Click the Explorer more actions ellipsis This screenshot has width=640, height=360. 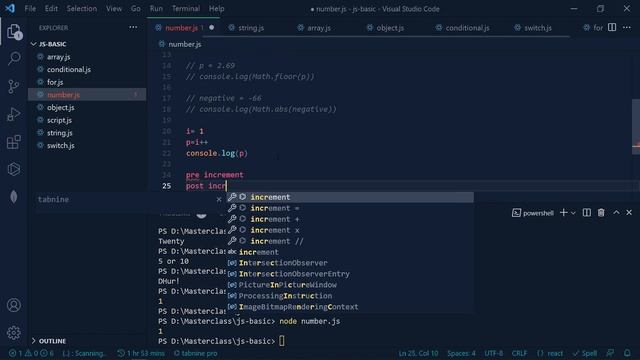pyautogui.click(x=133, y=27)
